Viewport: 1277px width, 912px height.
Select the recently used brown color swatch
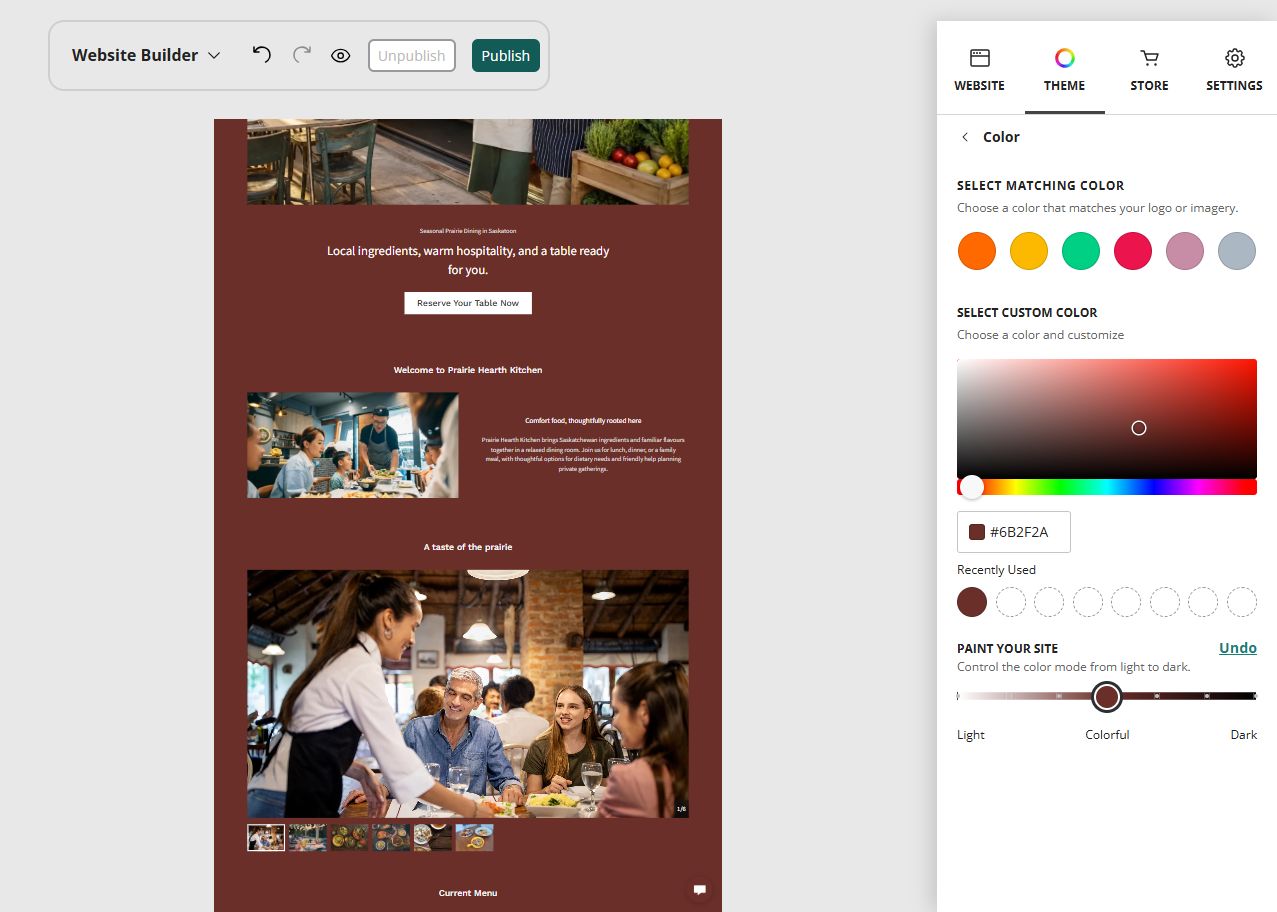(x=972, y=602)
